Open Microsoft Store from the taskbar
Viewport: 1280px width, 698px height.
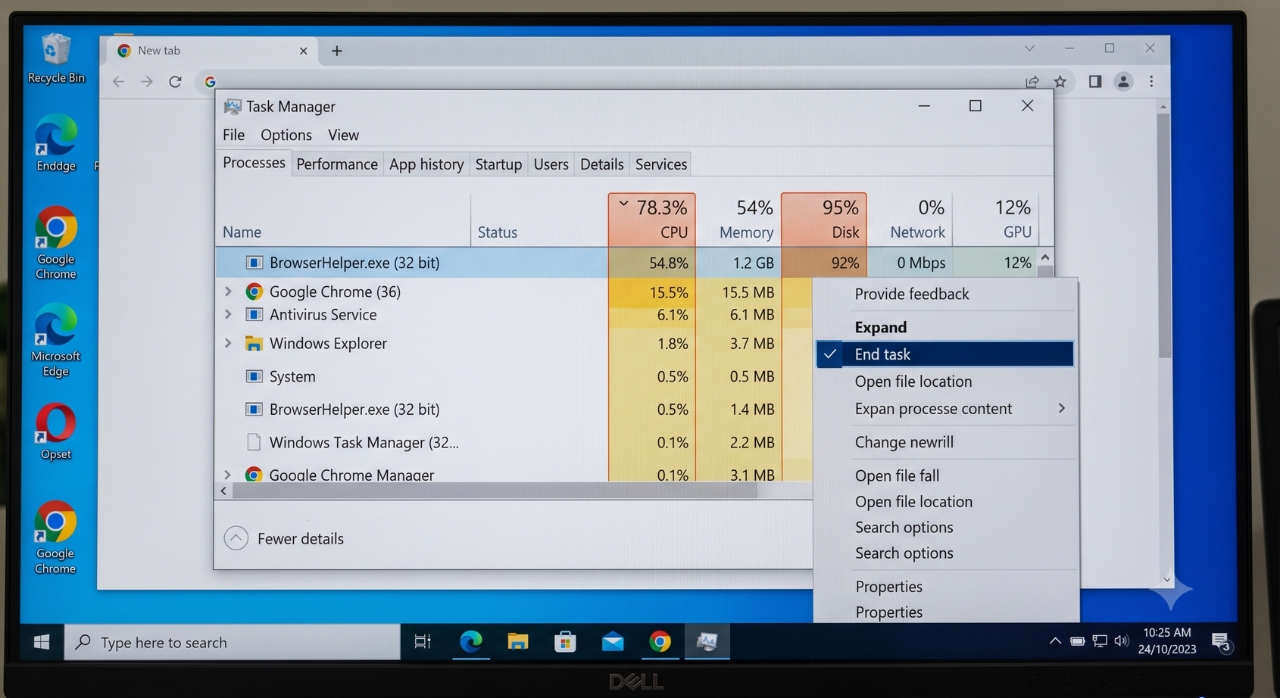(564, 642)
